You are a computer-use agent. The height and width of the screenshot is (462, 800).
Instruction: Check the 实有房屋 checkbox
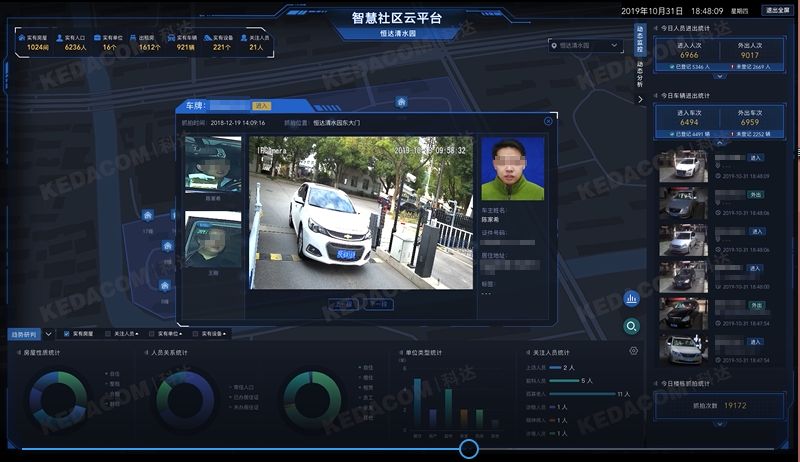(x=66, y=334)
